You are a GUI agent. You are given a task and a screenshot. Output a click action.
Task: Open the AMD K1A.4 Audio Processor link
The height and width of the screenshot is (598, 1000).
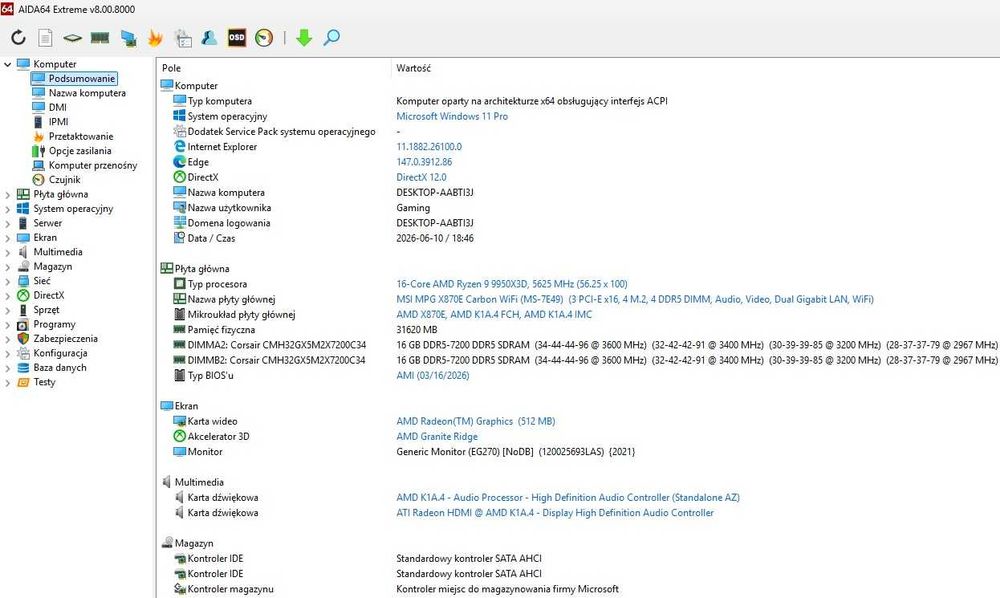point(568,497)
